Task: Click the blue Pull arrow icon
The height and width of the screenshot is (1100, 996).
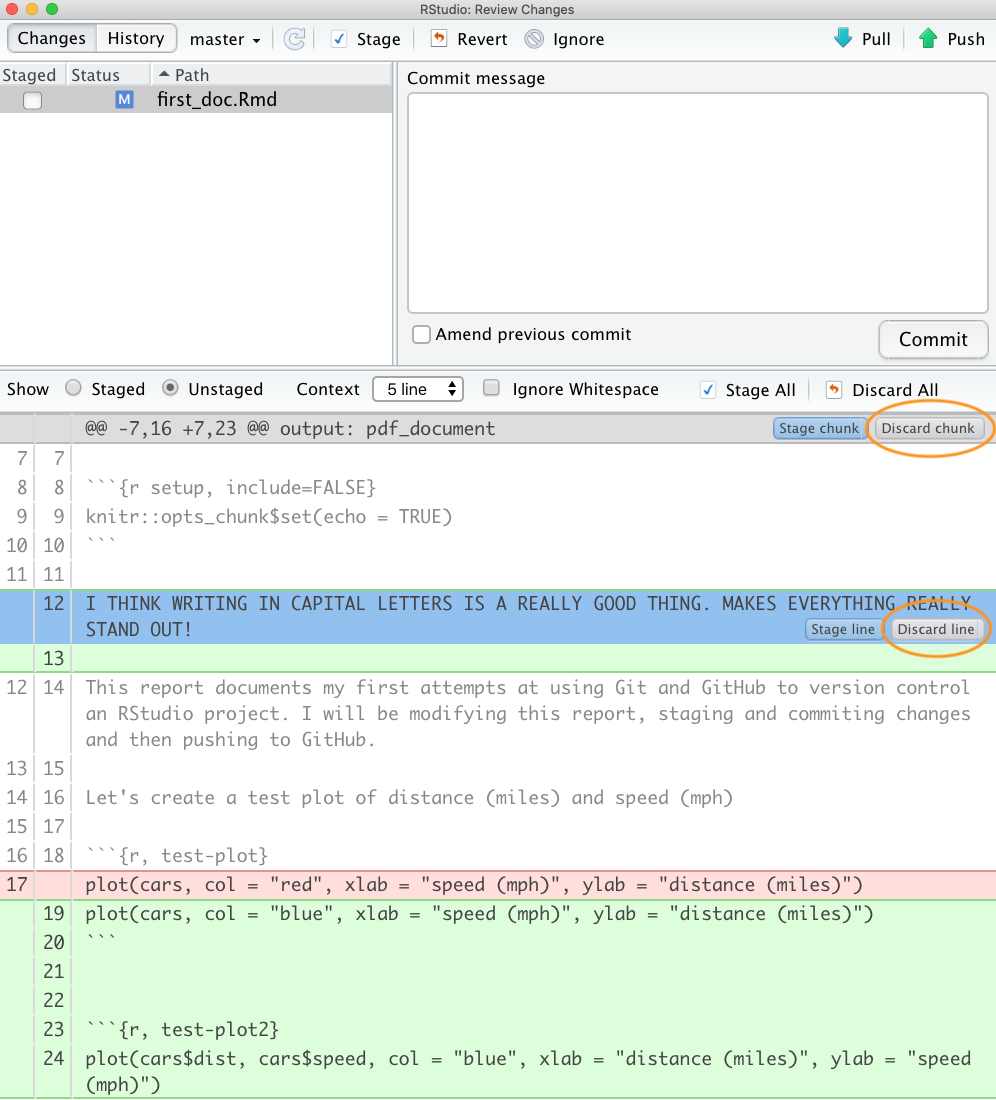Action: pos(843,38)
